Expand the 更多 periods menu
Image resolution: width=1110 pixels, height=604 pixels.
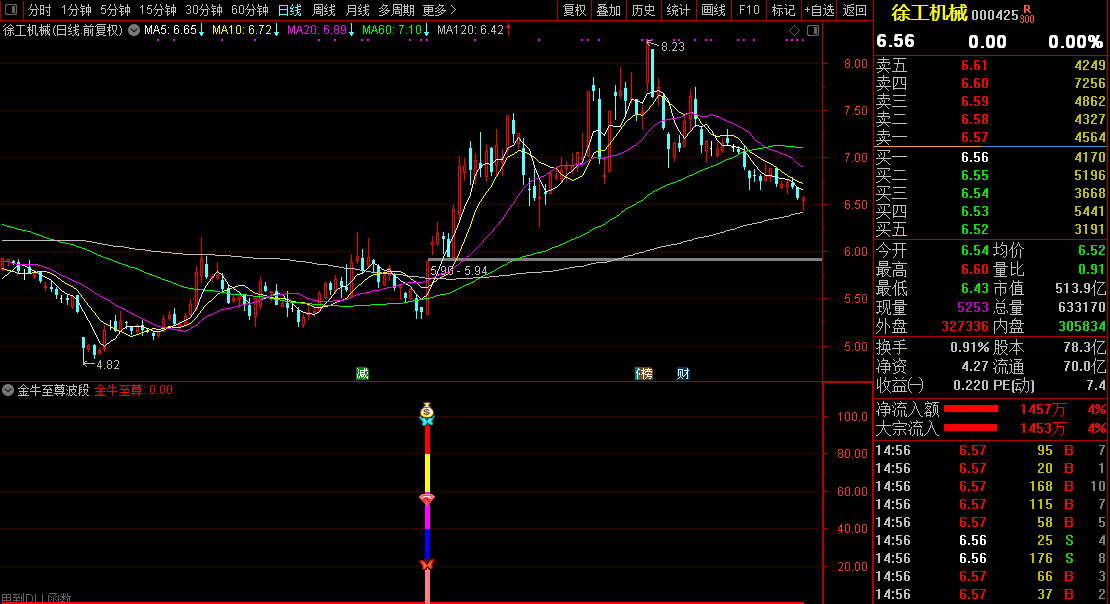[x=439, y=10]
